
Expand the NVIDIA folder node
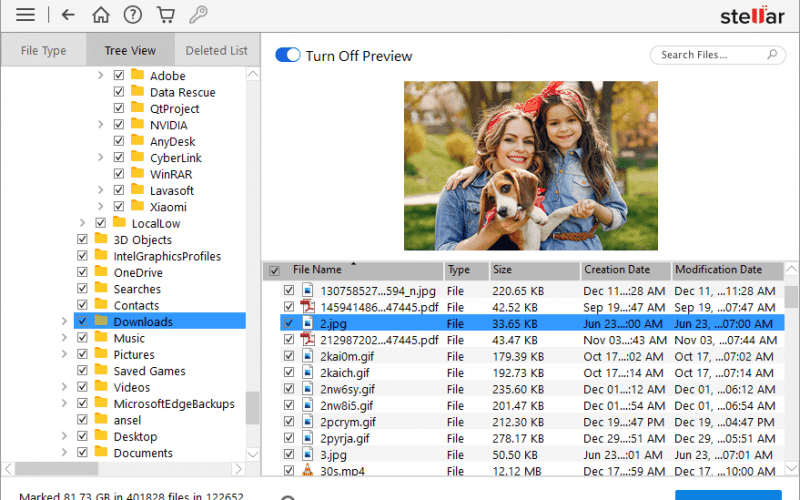[101, 125]
